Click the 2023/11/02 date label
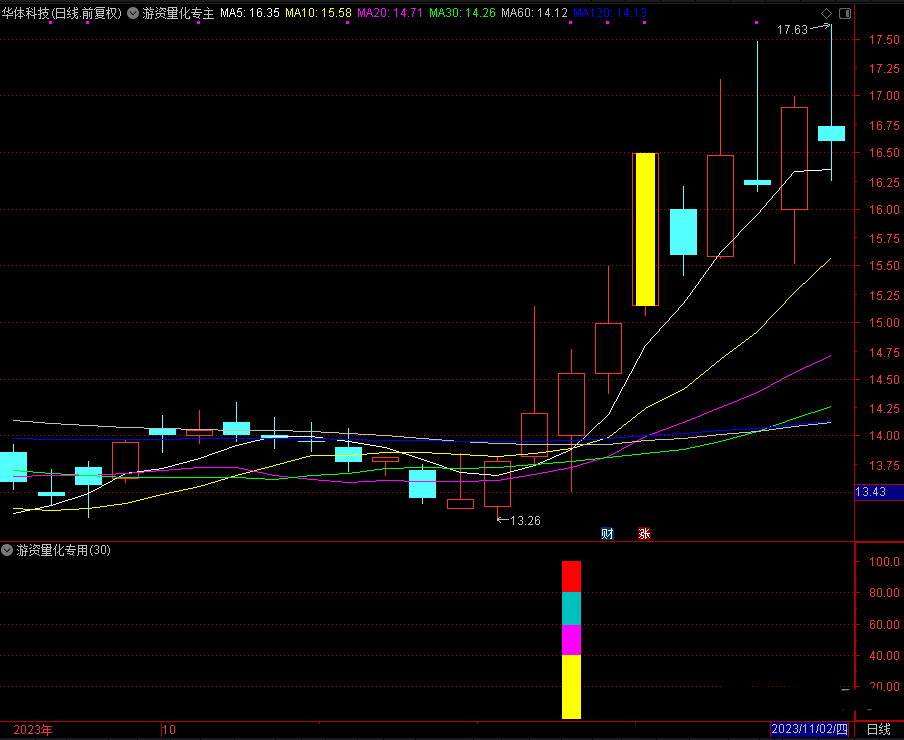904x740 pixels. pos(808,730)
